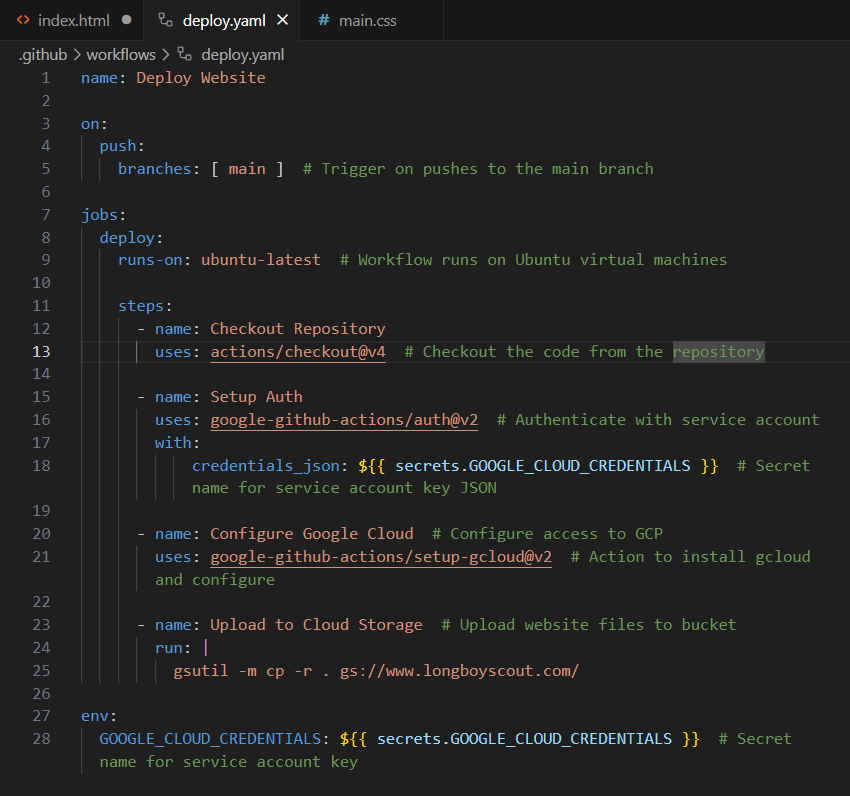
Task: Click the file icon beside deploy.yaml in breadcrumbs
Action: pos(185,55)
